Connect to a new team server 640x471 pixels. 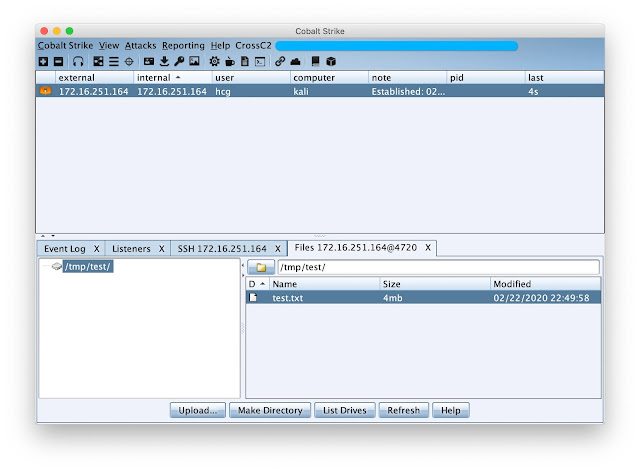coord(43,62)
